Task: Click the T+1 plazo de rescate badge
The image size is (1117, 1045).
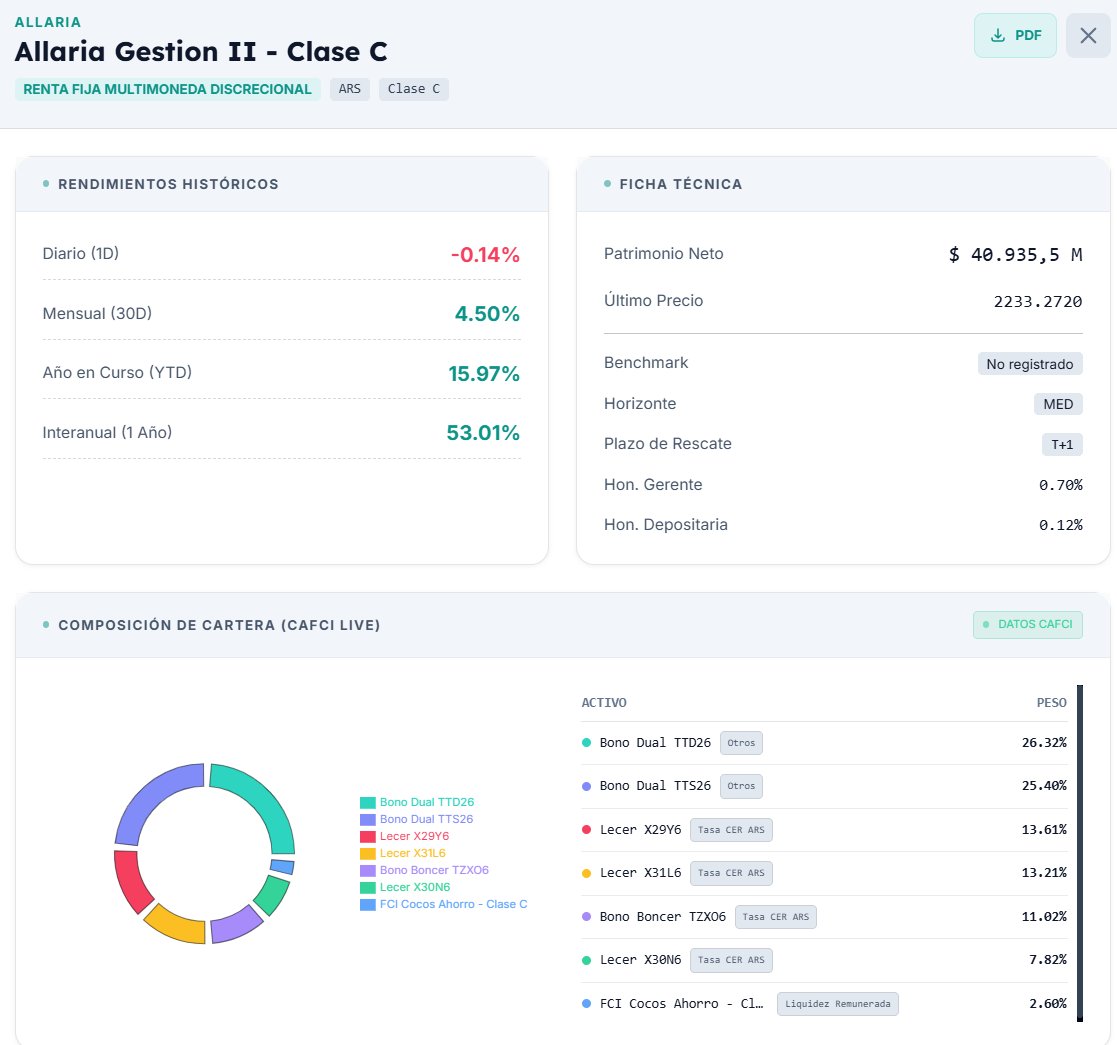Action: pyautogui.click(x=1062, y=445)
